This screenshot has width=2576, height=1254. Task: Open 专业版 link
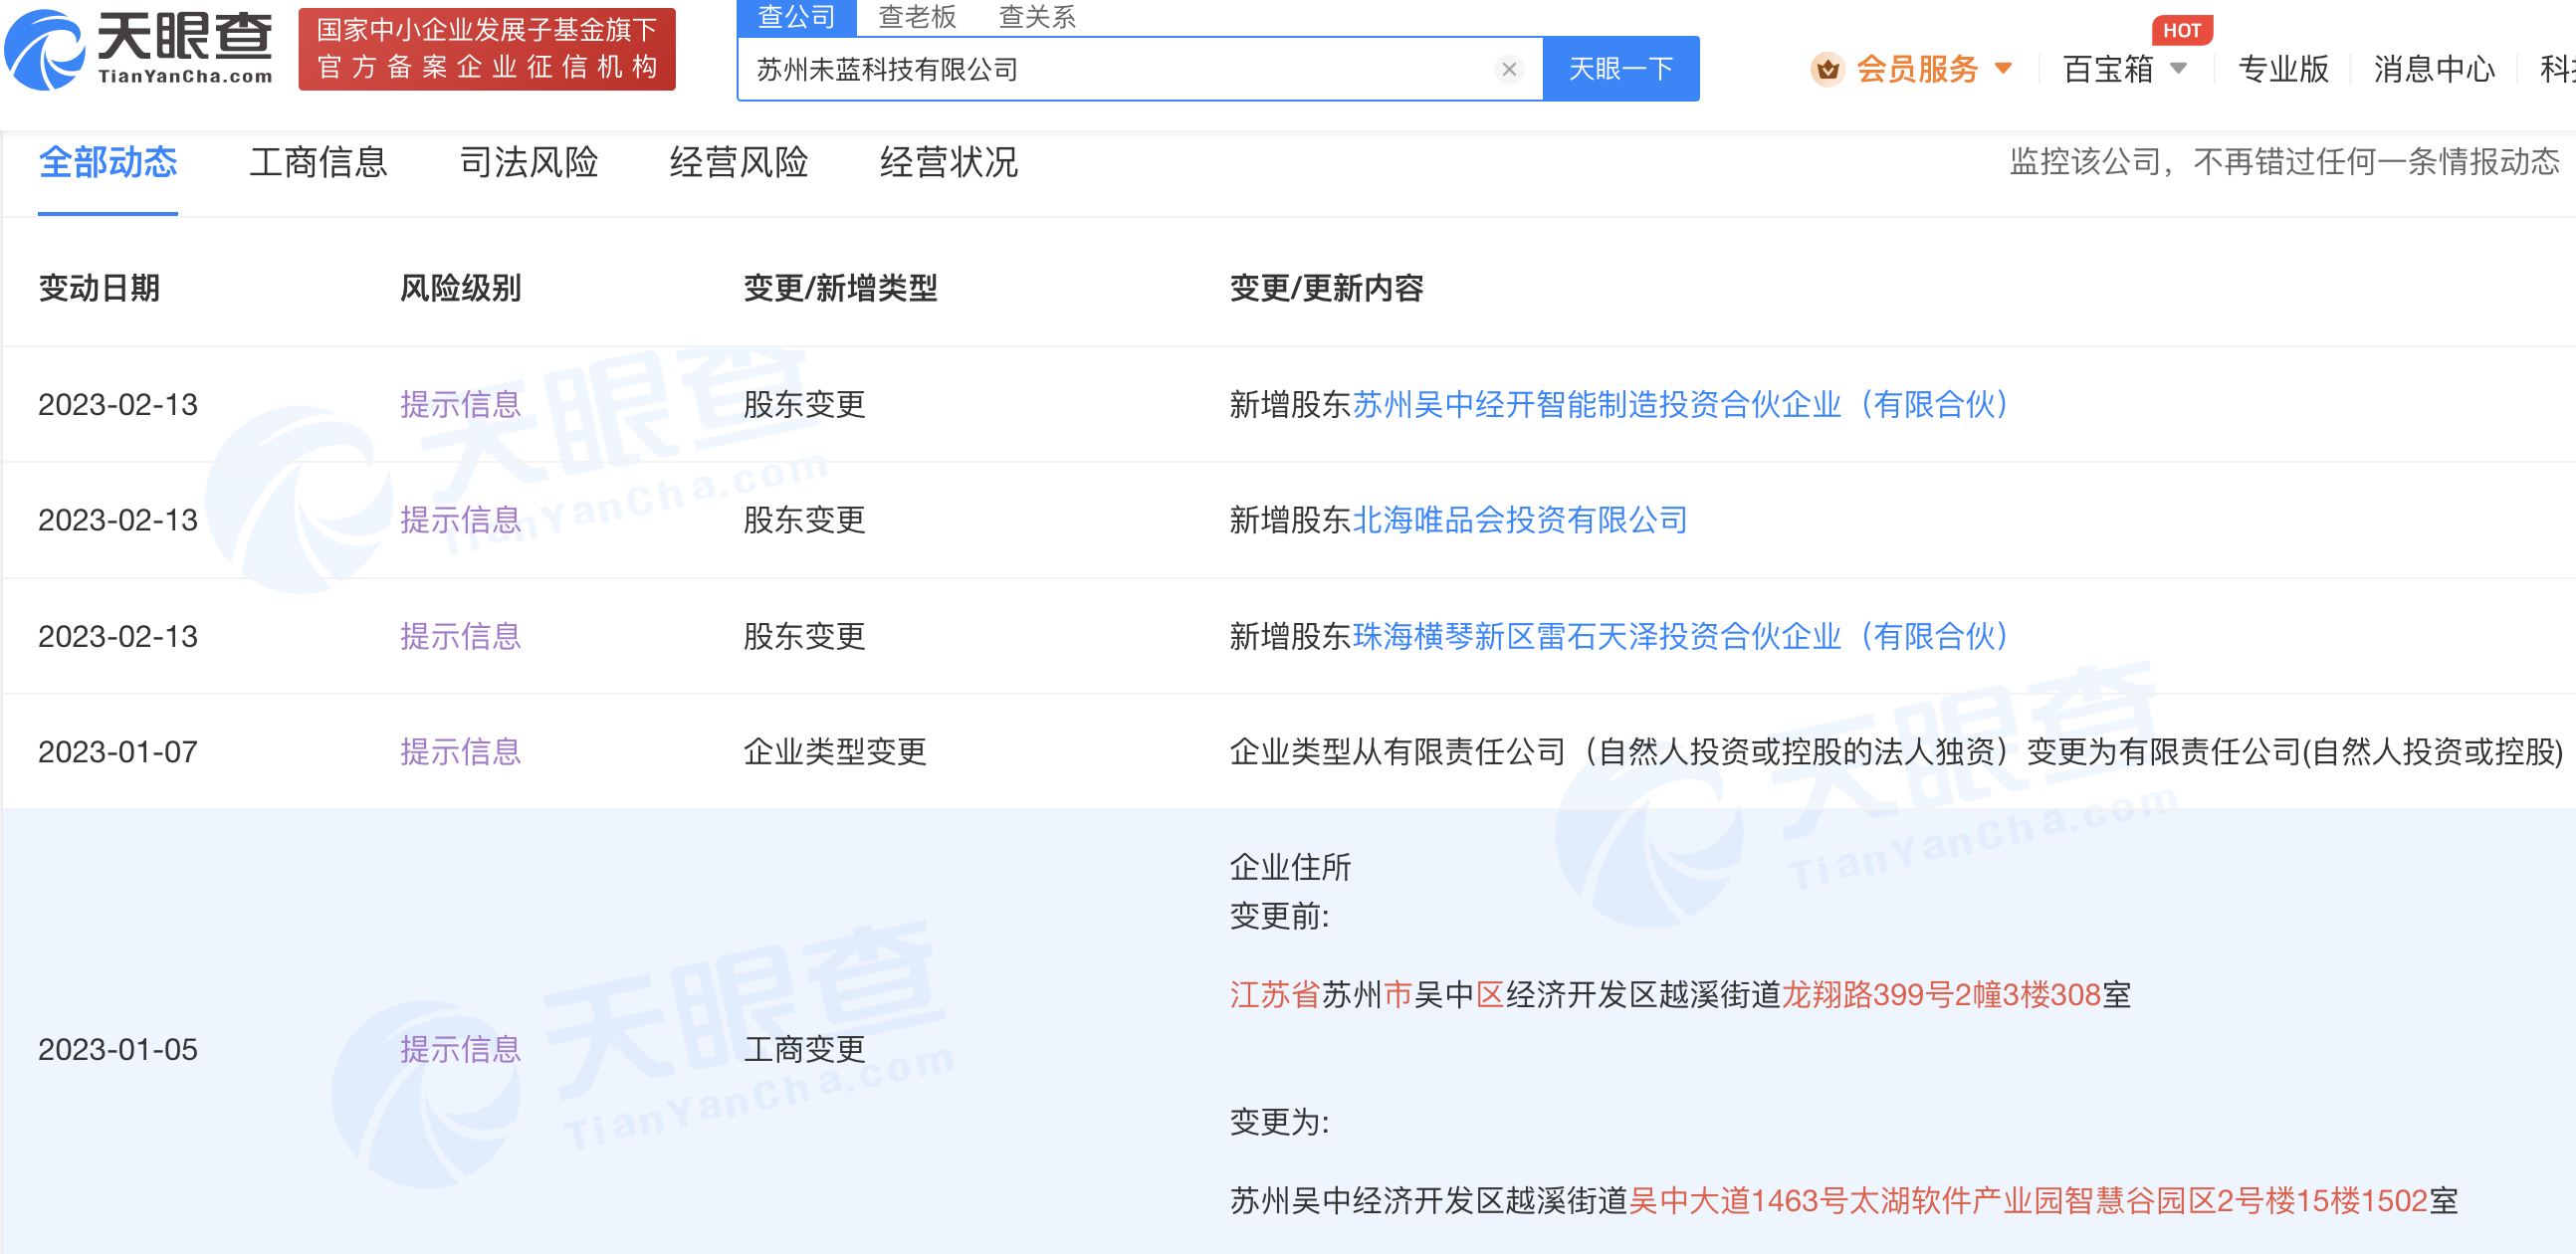tap(2283, 69)
